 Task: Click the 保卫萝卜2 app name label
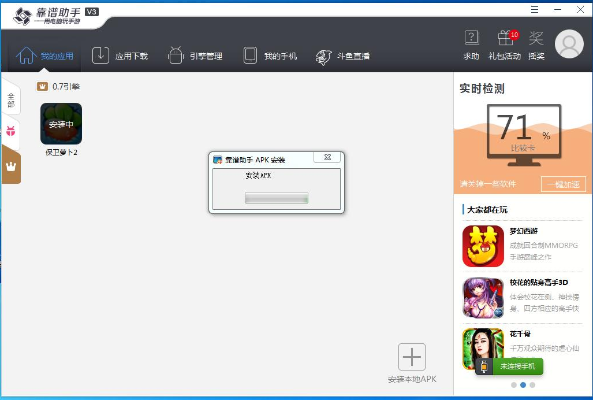[61, 152]
